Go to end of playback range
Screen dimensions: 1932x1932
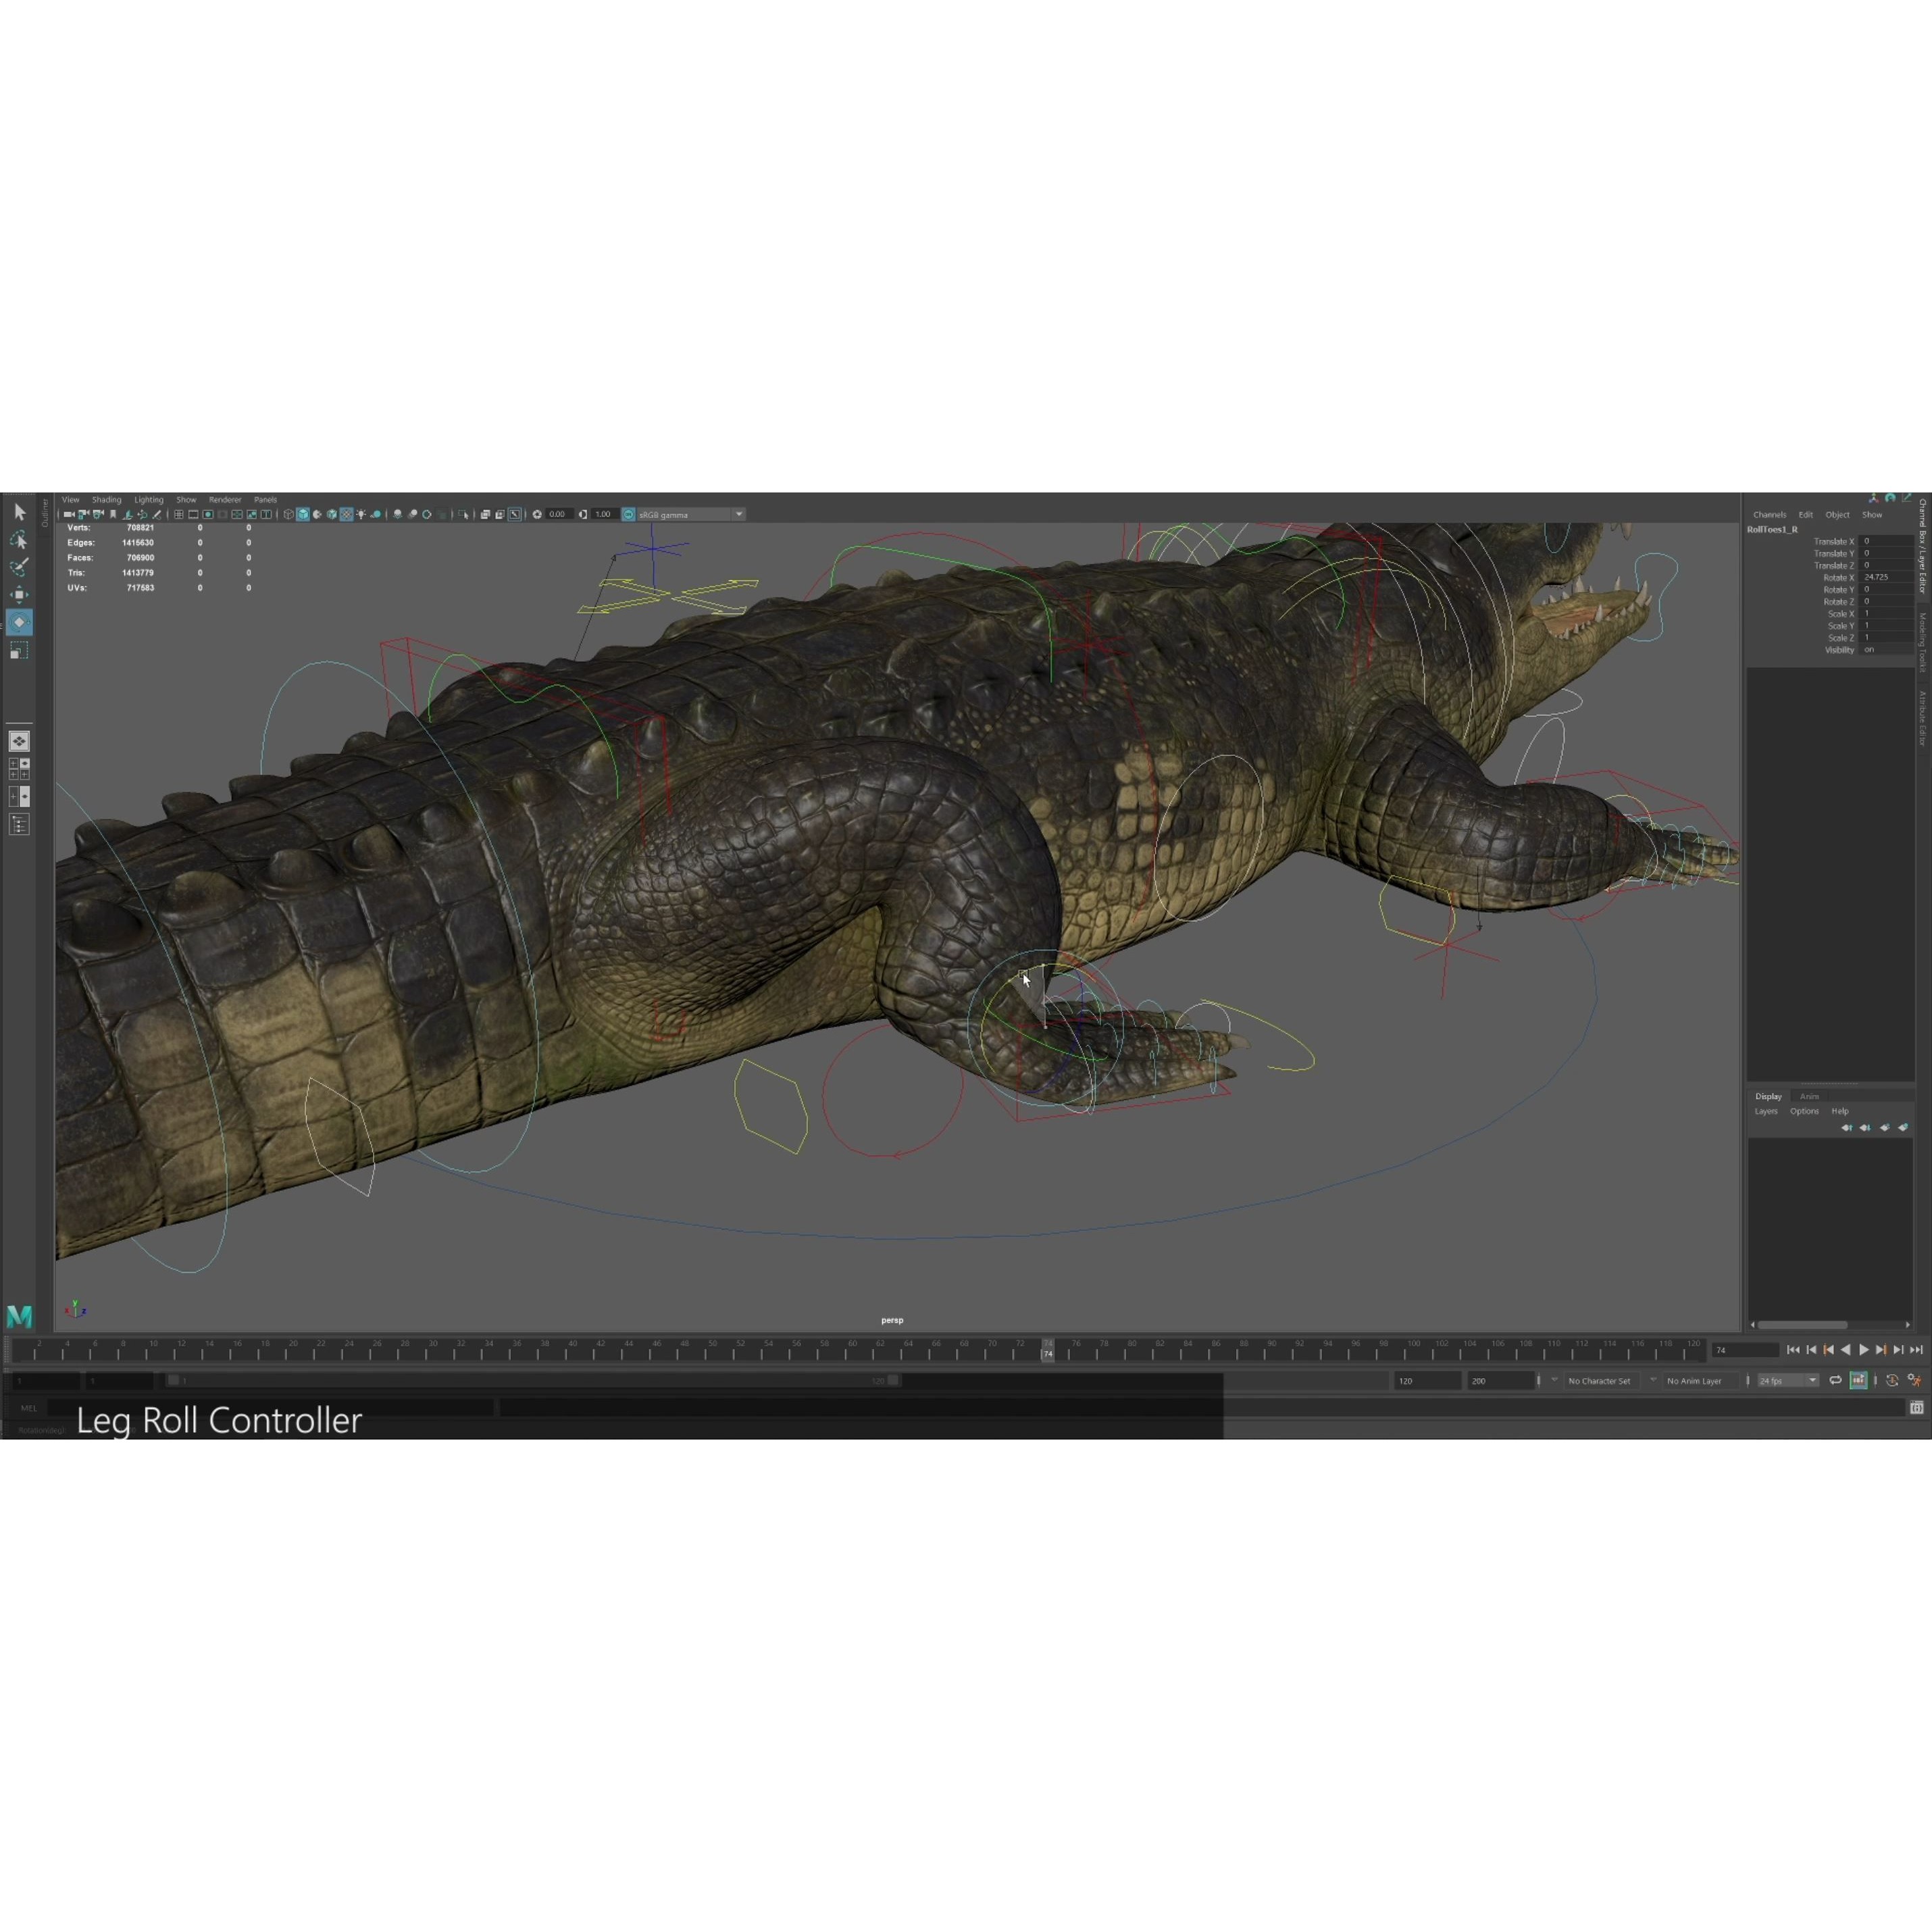point(1917,1350)
